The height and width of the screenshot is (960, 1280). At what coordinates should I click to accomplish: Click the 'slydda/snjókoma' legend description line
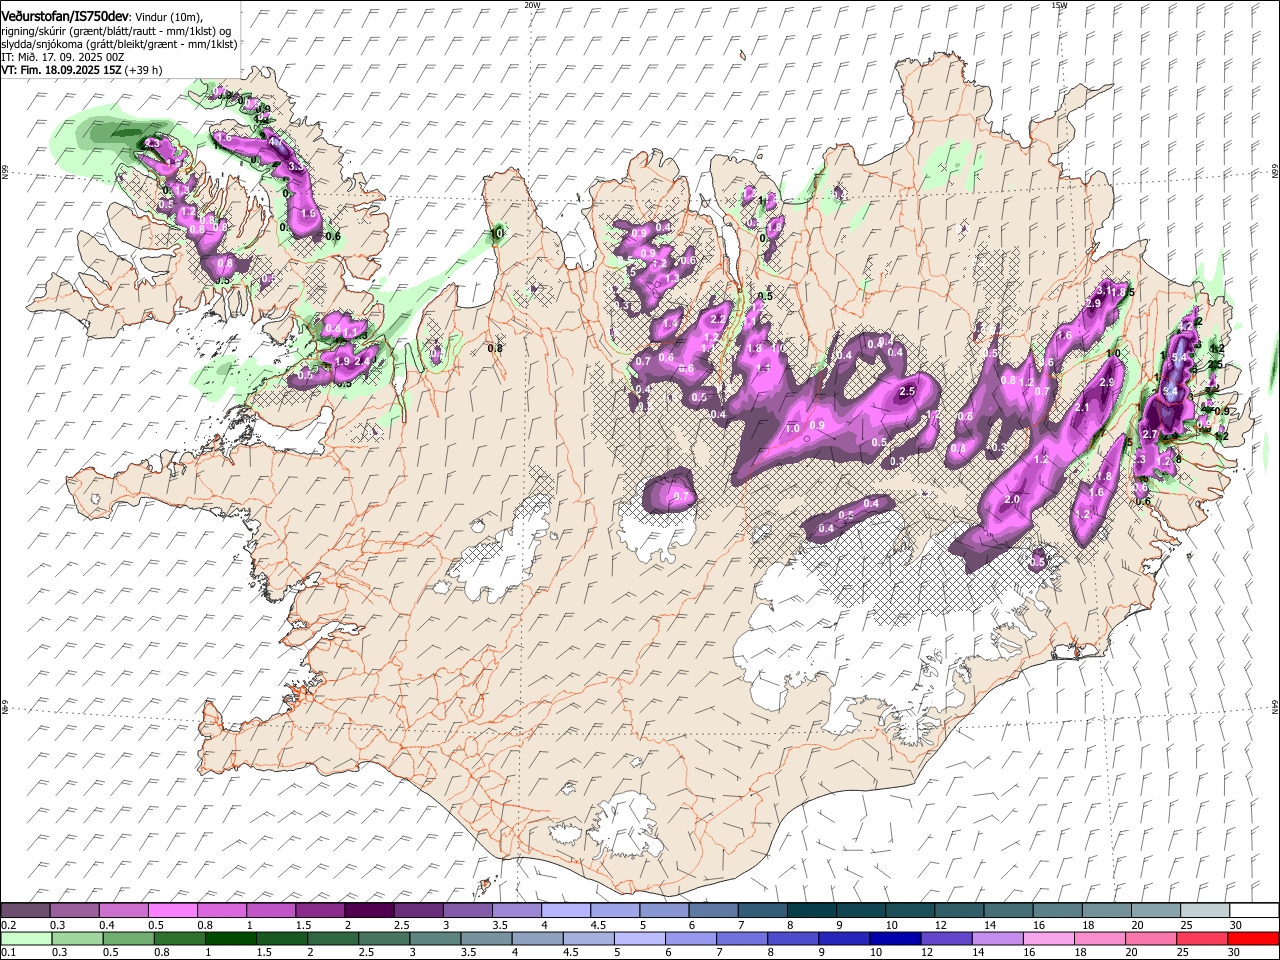pos(119,44)
